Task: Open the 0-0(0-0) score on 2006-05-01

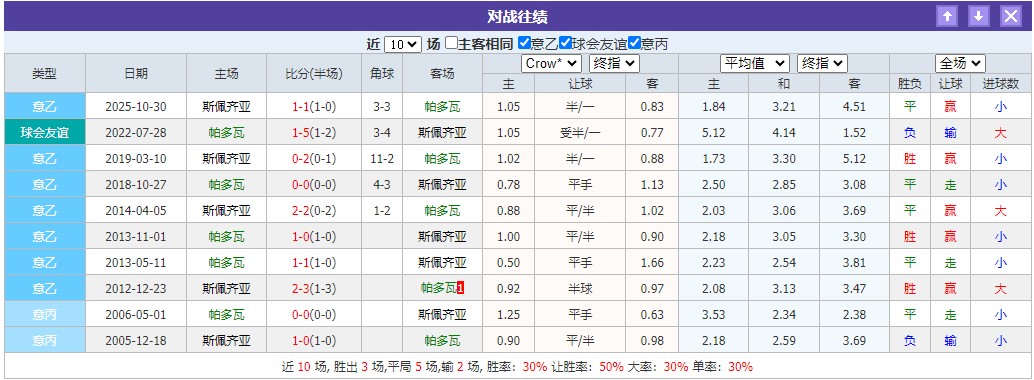Action: [x=314, y=315]
